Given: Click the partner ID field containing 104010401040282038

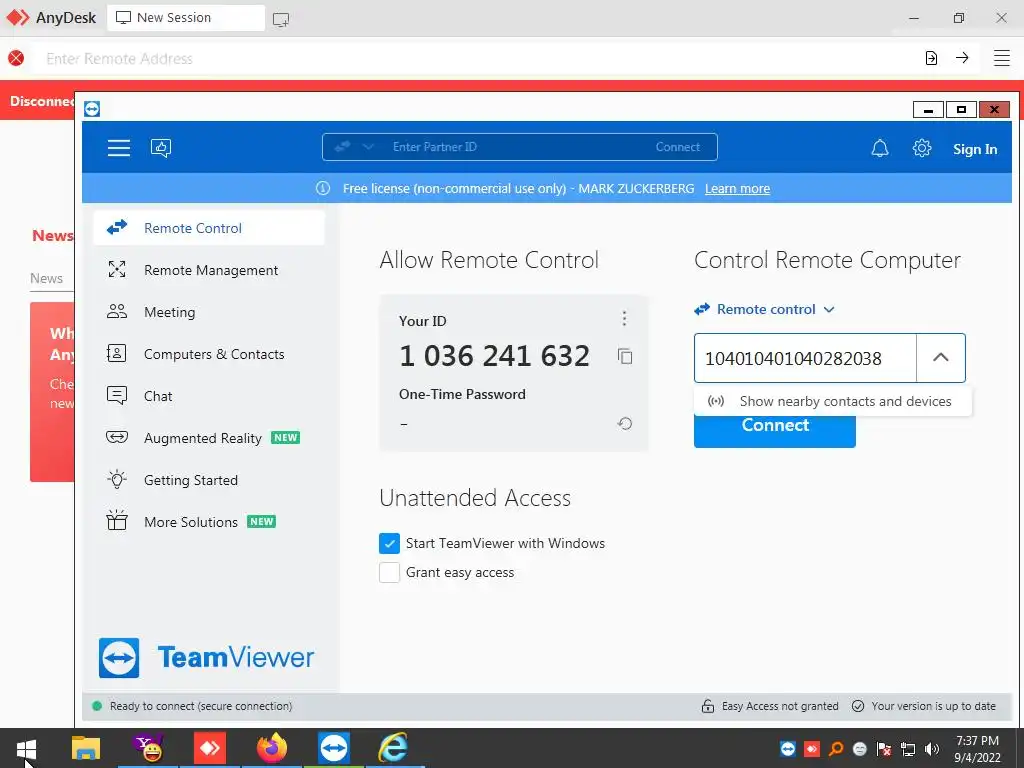Looking at the screenshot, I should click(805, 358).
